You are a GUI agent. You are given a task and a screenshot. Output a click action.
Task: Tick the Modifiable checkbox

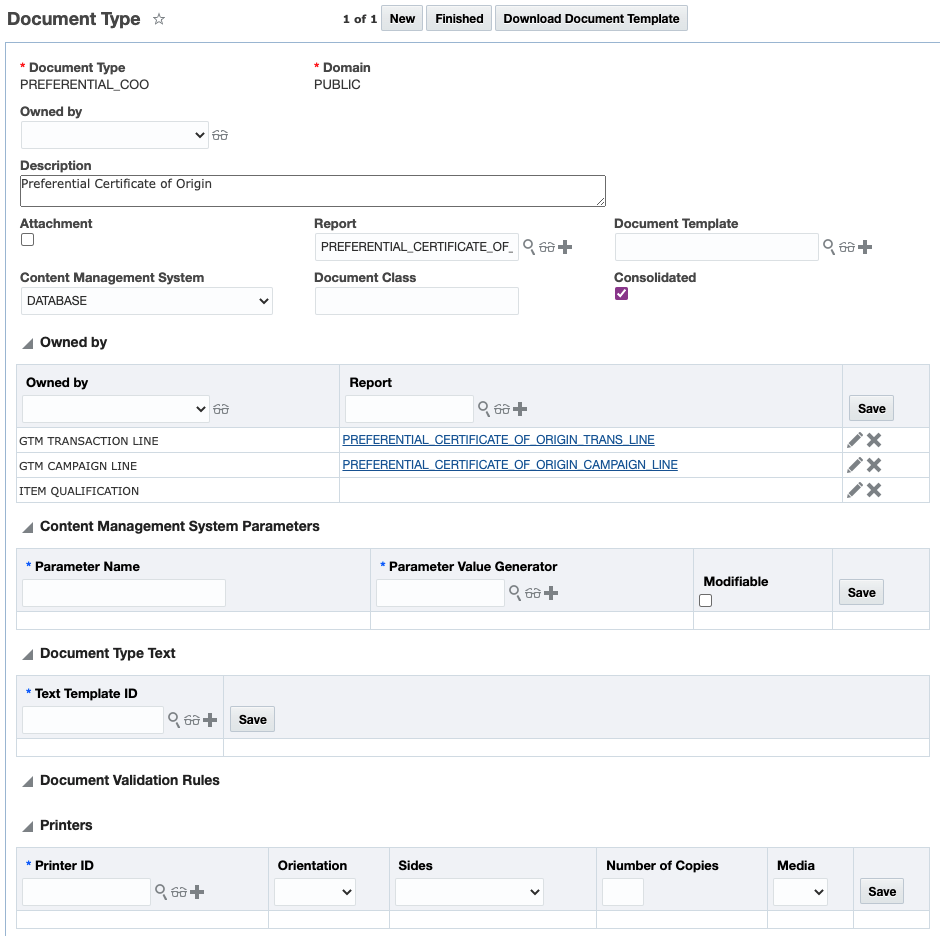click(706, 600)
